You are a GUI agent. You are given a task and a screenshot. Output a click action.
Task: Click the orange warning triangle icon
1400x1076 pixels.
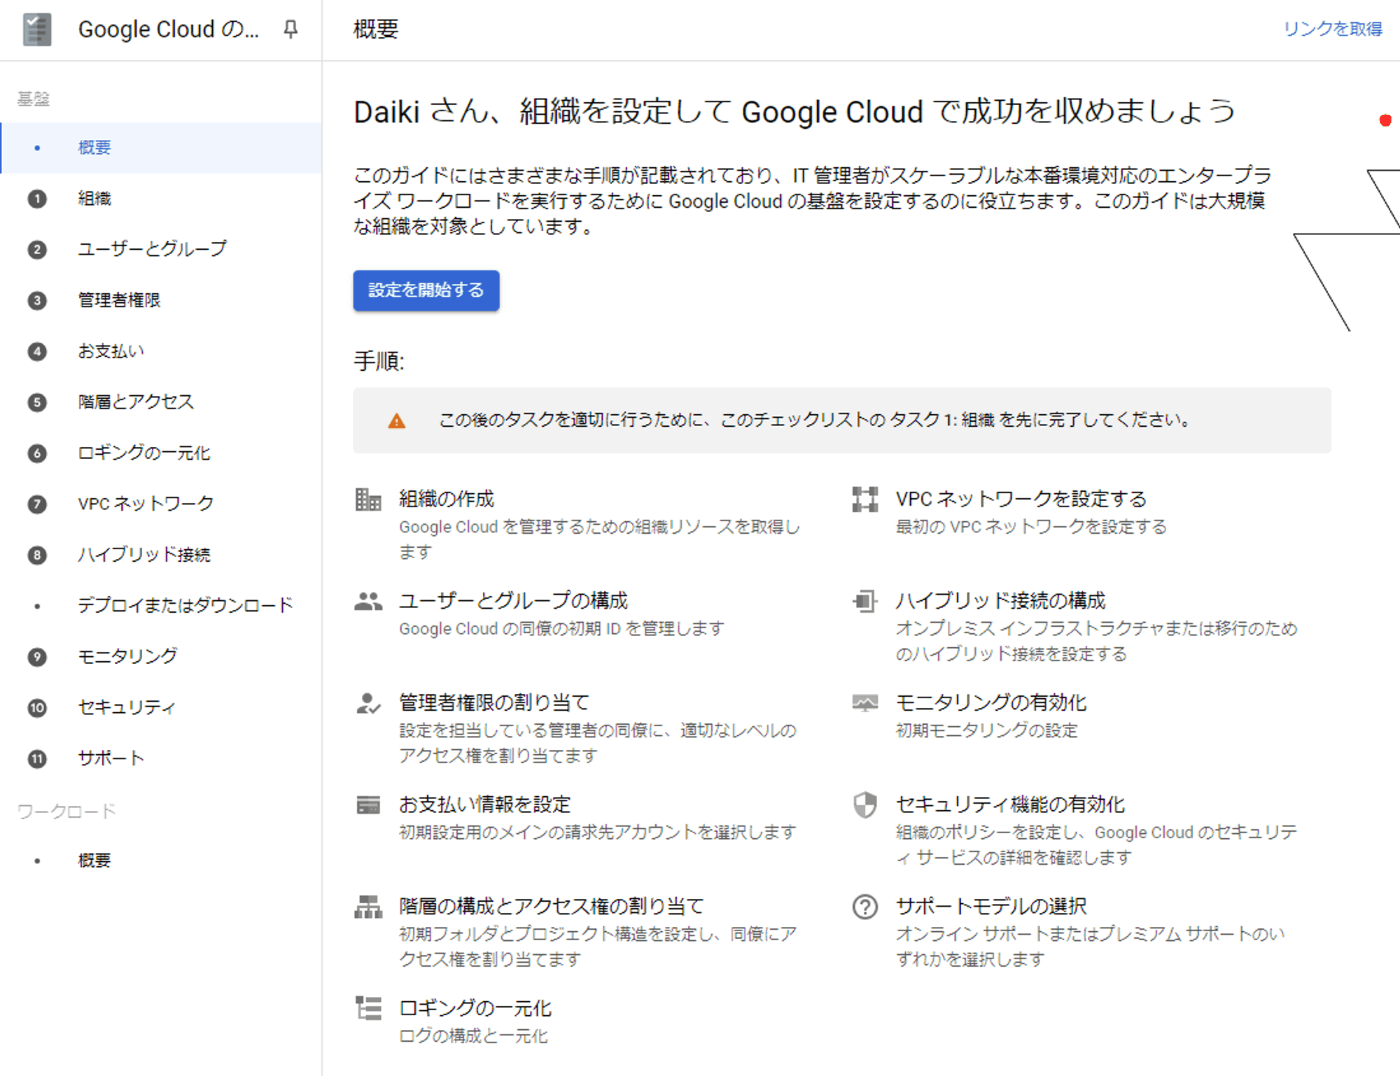[x=397, y=421]
